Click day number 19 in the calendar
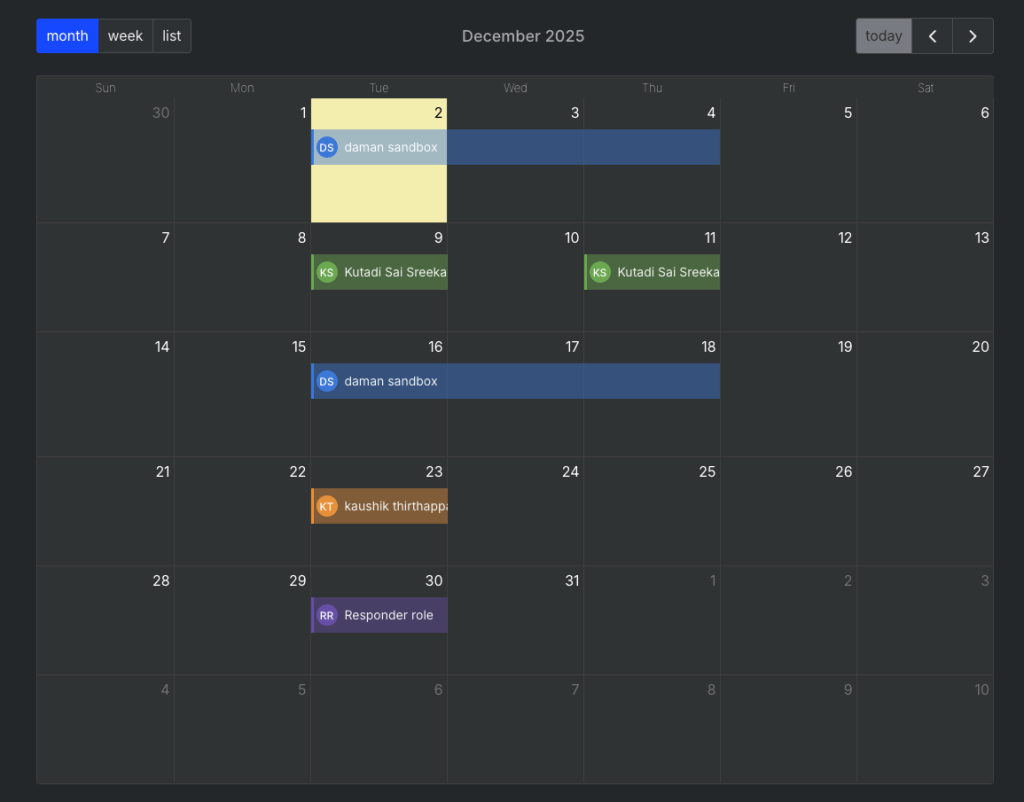Viewport: 1024px width, 802px height. pos(844,347)
